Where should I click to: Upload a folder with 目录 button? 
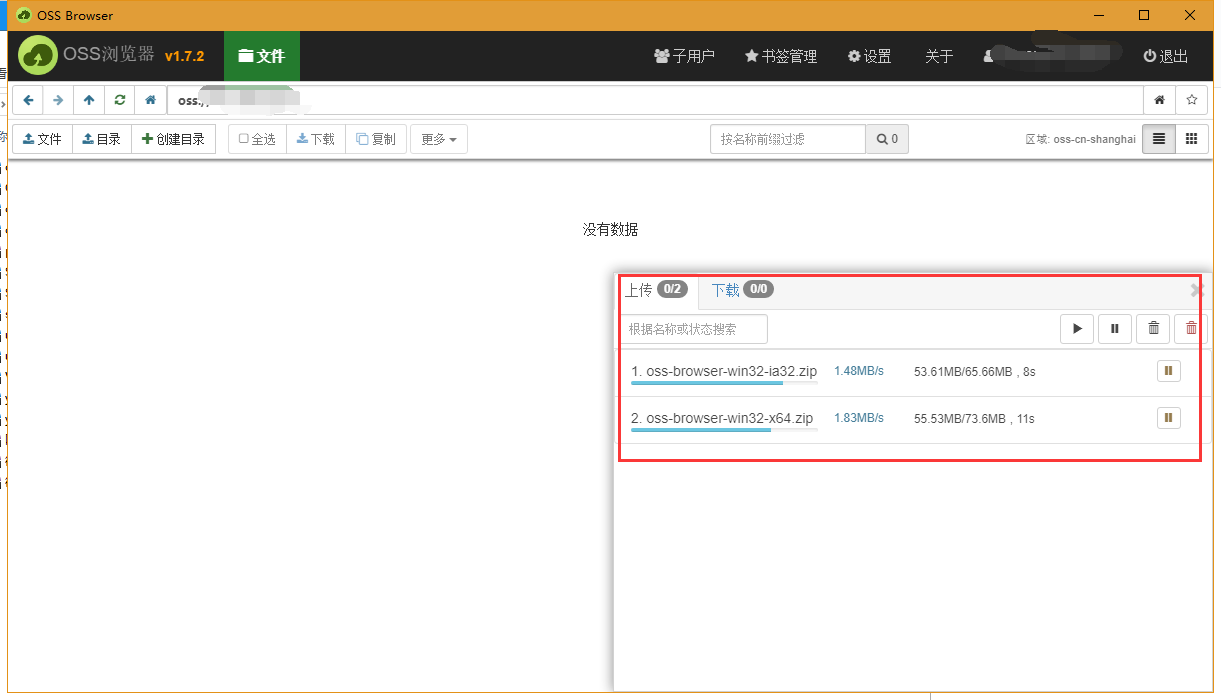(x=102, y=139)
